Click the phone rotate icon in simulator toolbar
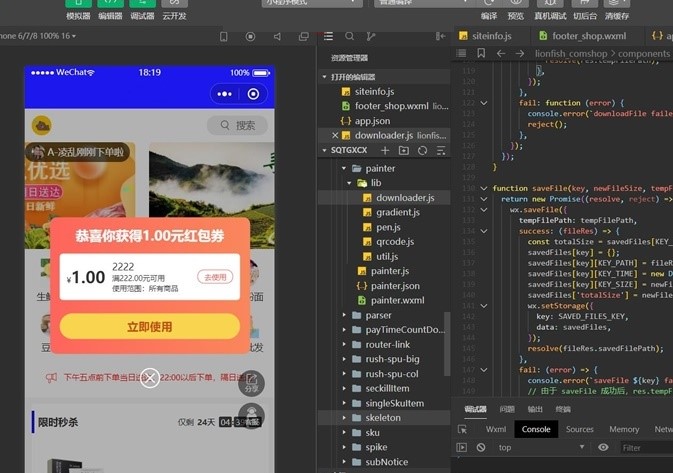Screen dimensions: 673x473 point(224,36)
